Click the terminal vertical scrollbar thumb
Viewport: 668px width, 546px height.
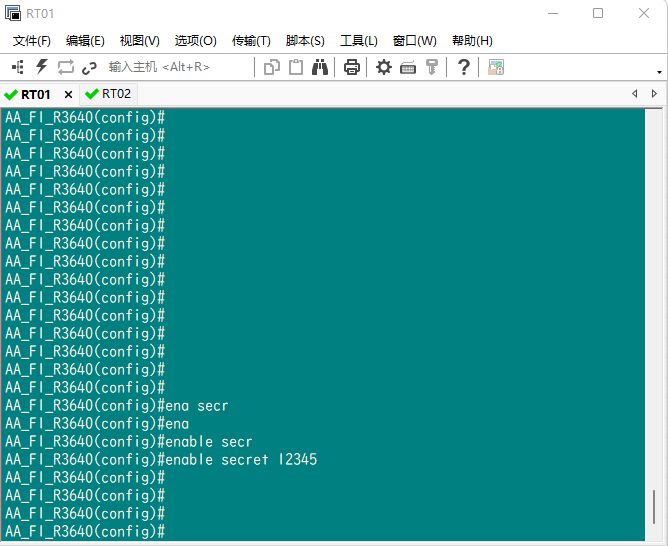pos(655,505)
